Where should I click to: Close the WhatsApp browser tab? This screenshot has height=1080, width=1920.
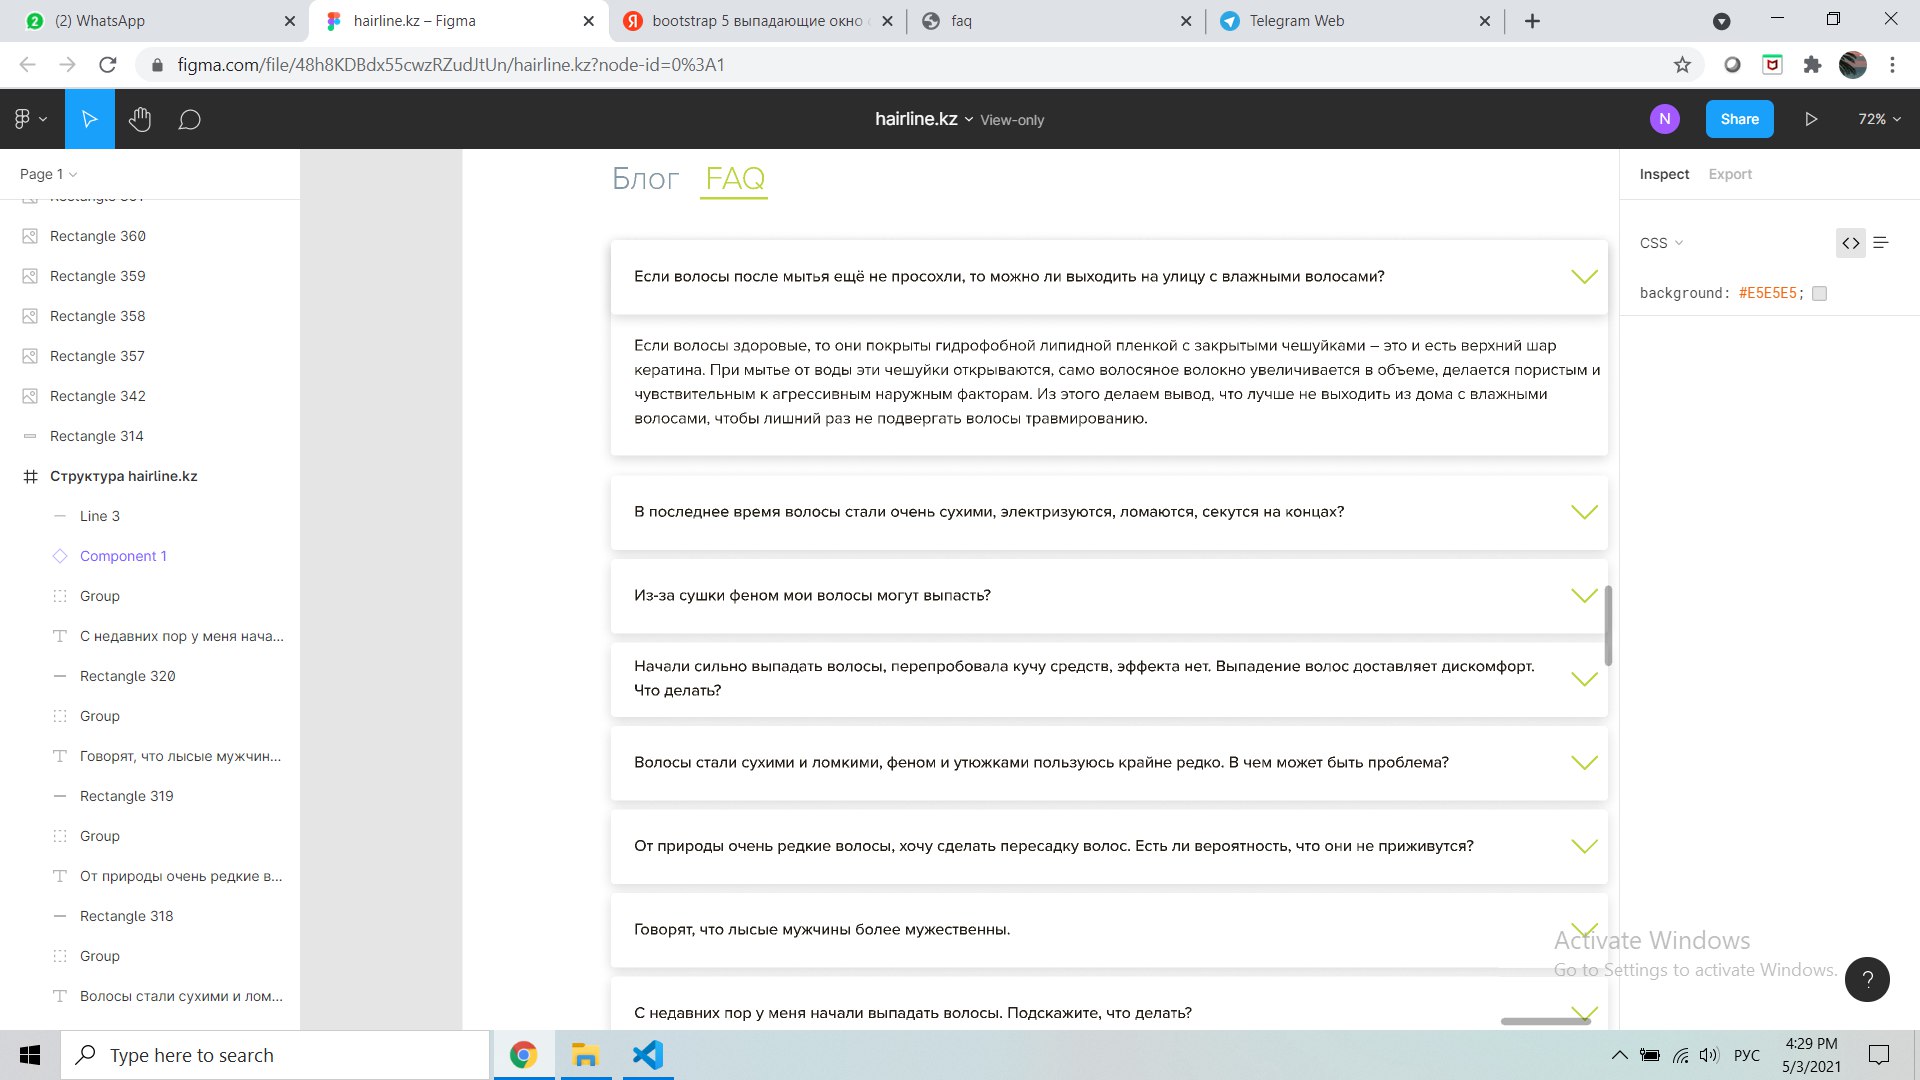289,21
